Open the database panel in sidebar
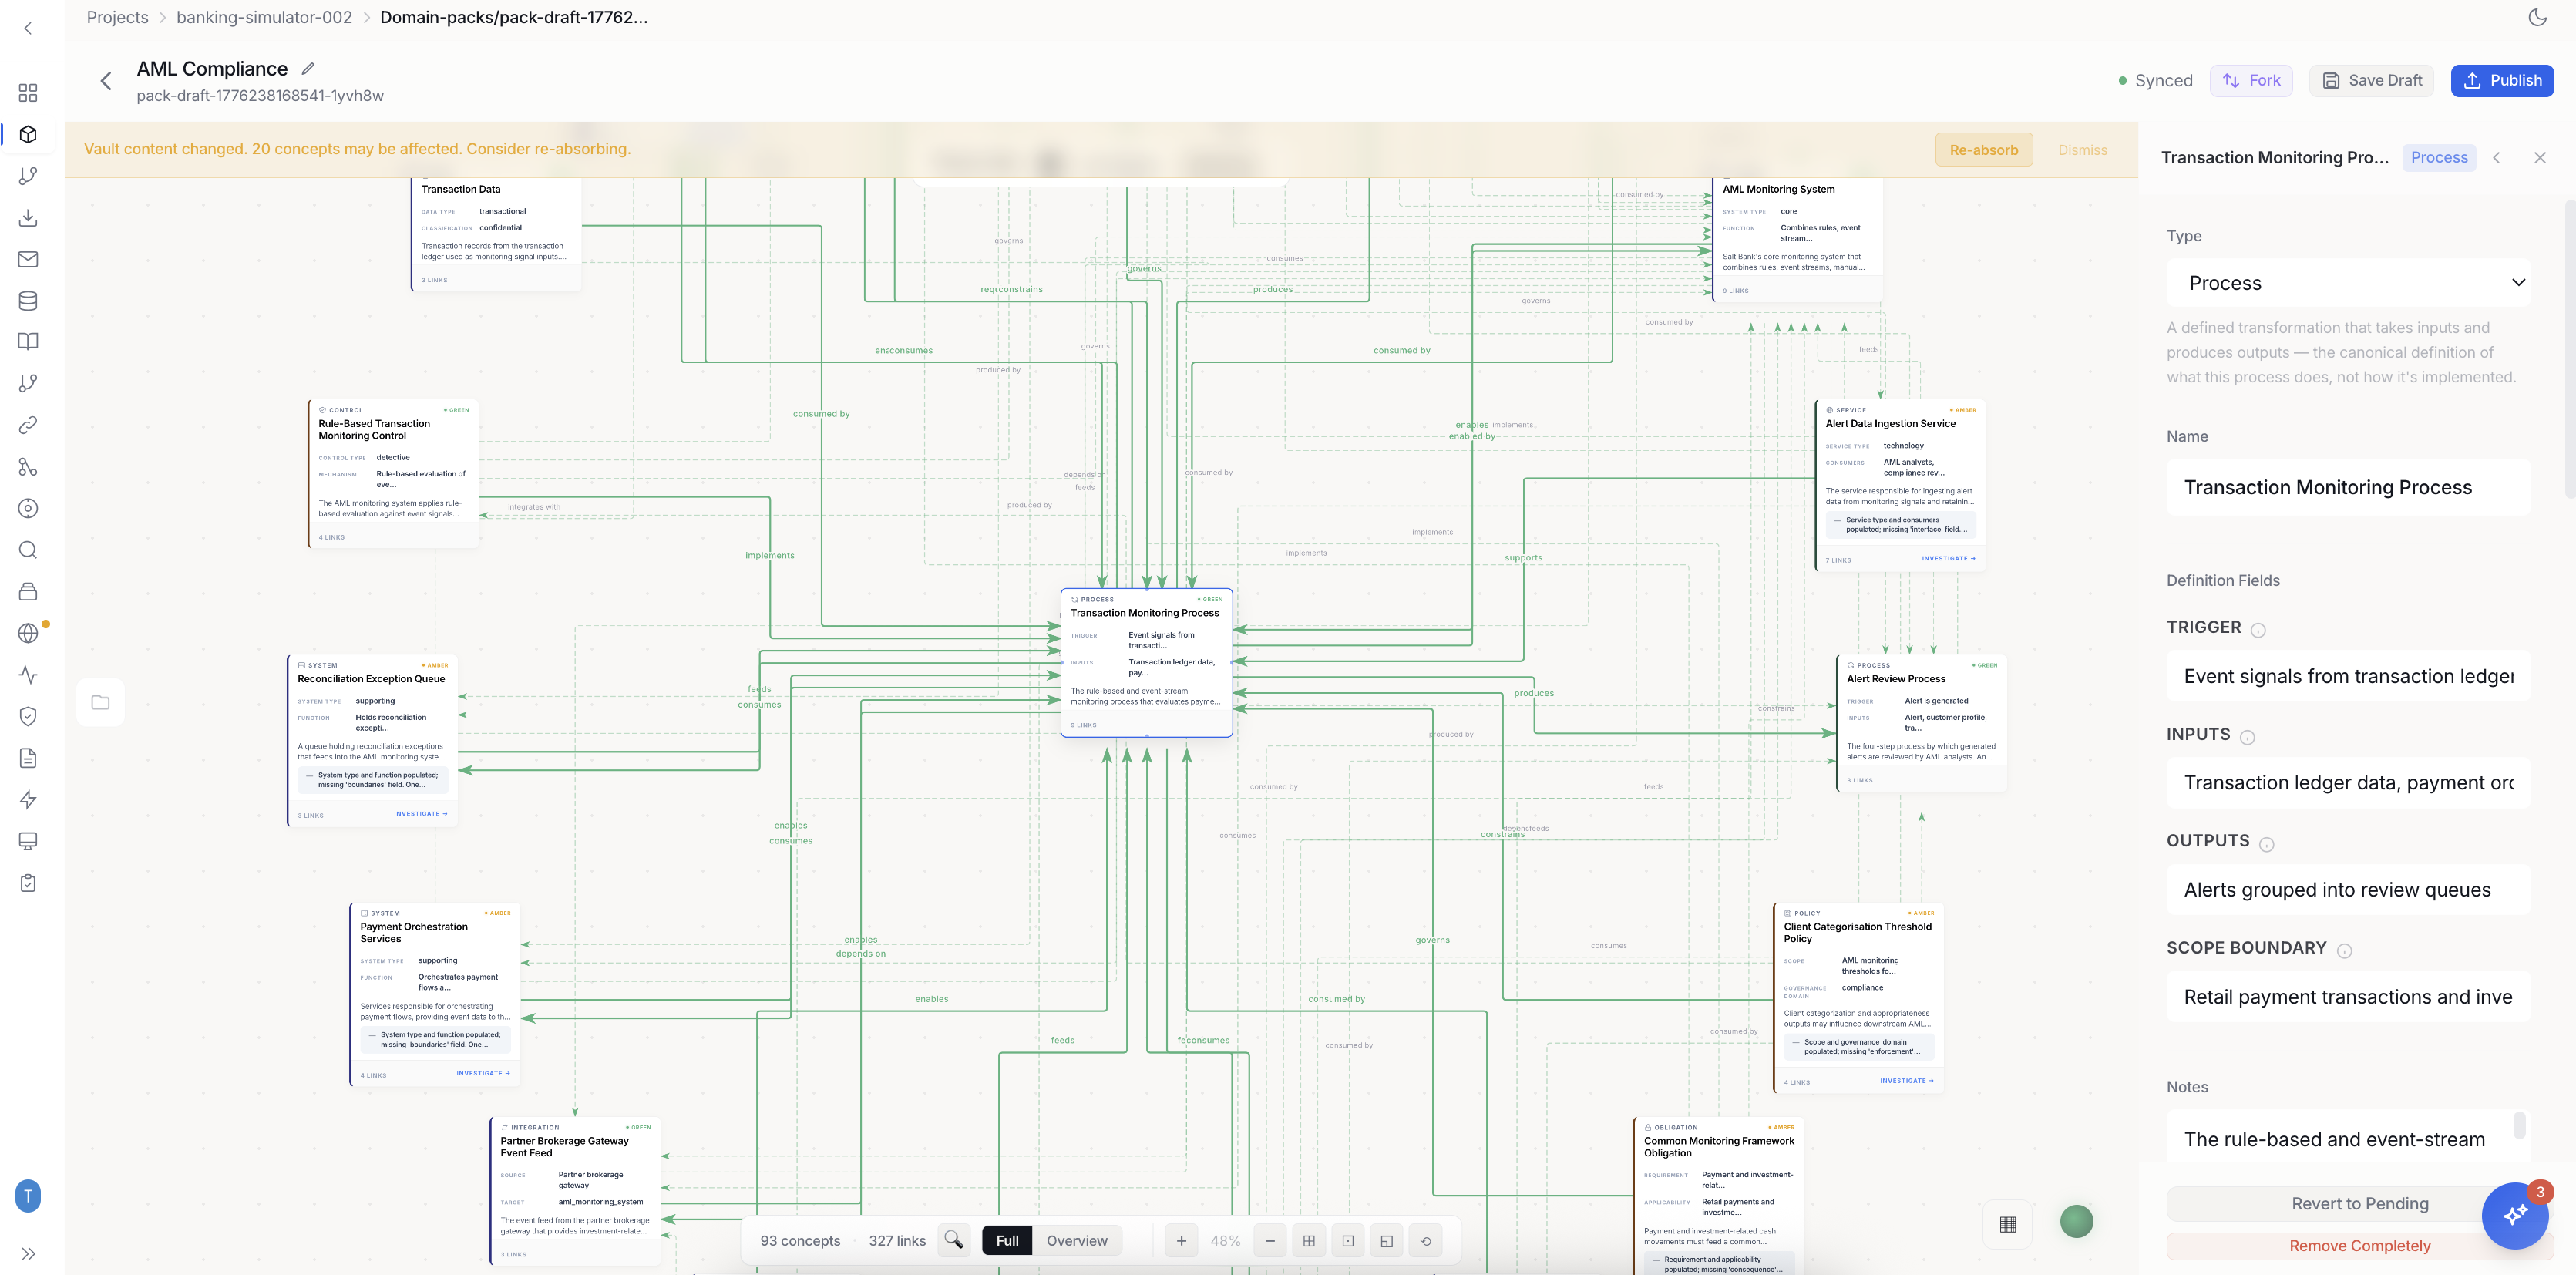The width and height of the screenshot is (2576, 1275). [x=28, y=300]
